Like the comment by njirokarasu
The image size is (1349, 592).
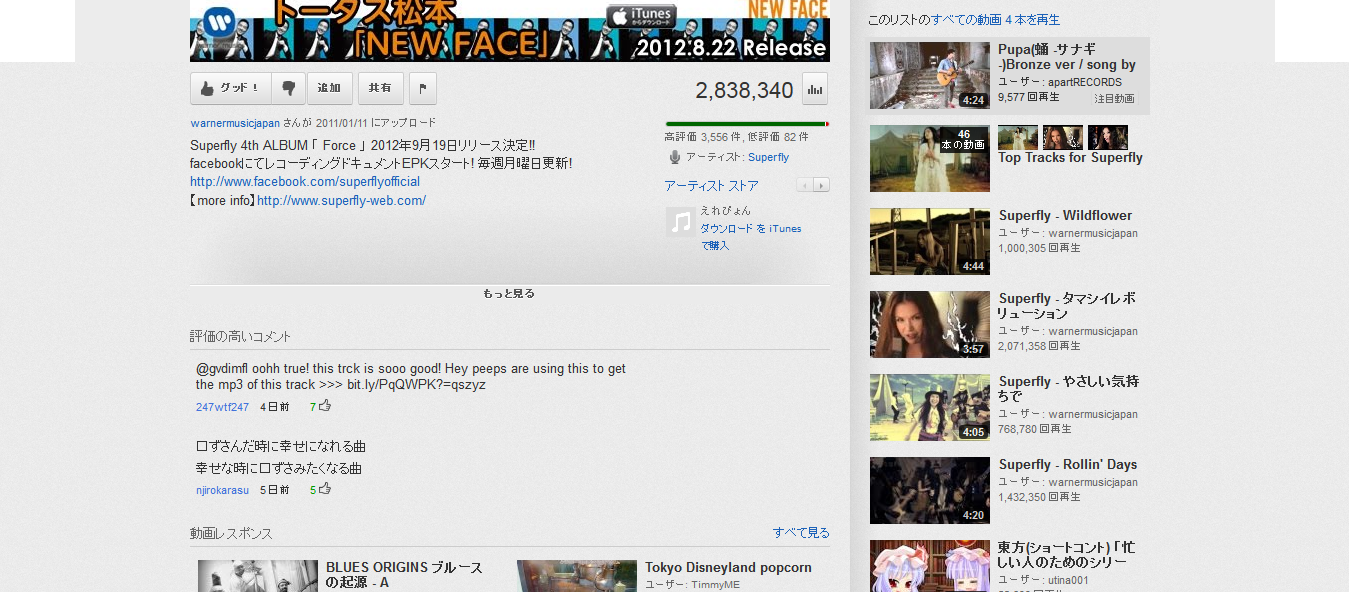click(325, 488)
